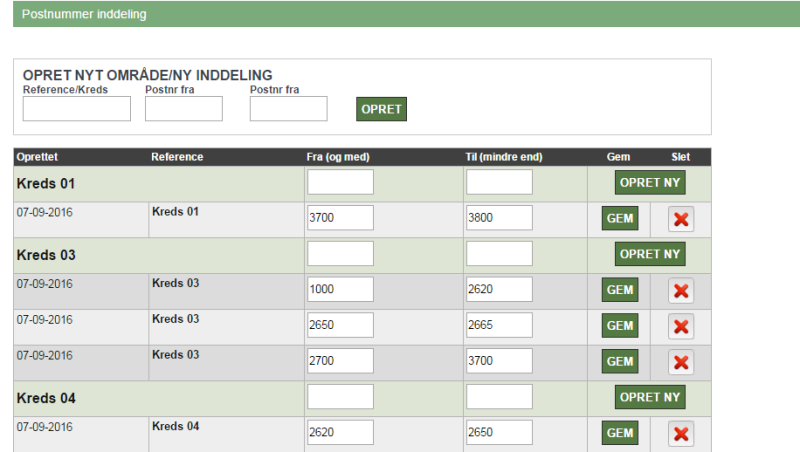
Task: Delete the Kreds 04 row starting 2620
Action: [681, 434]
